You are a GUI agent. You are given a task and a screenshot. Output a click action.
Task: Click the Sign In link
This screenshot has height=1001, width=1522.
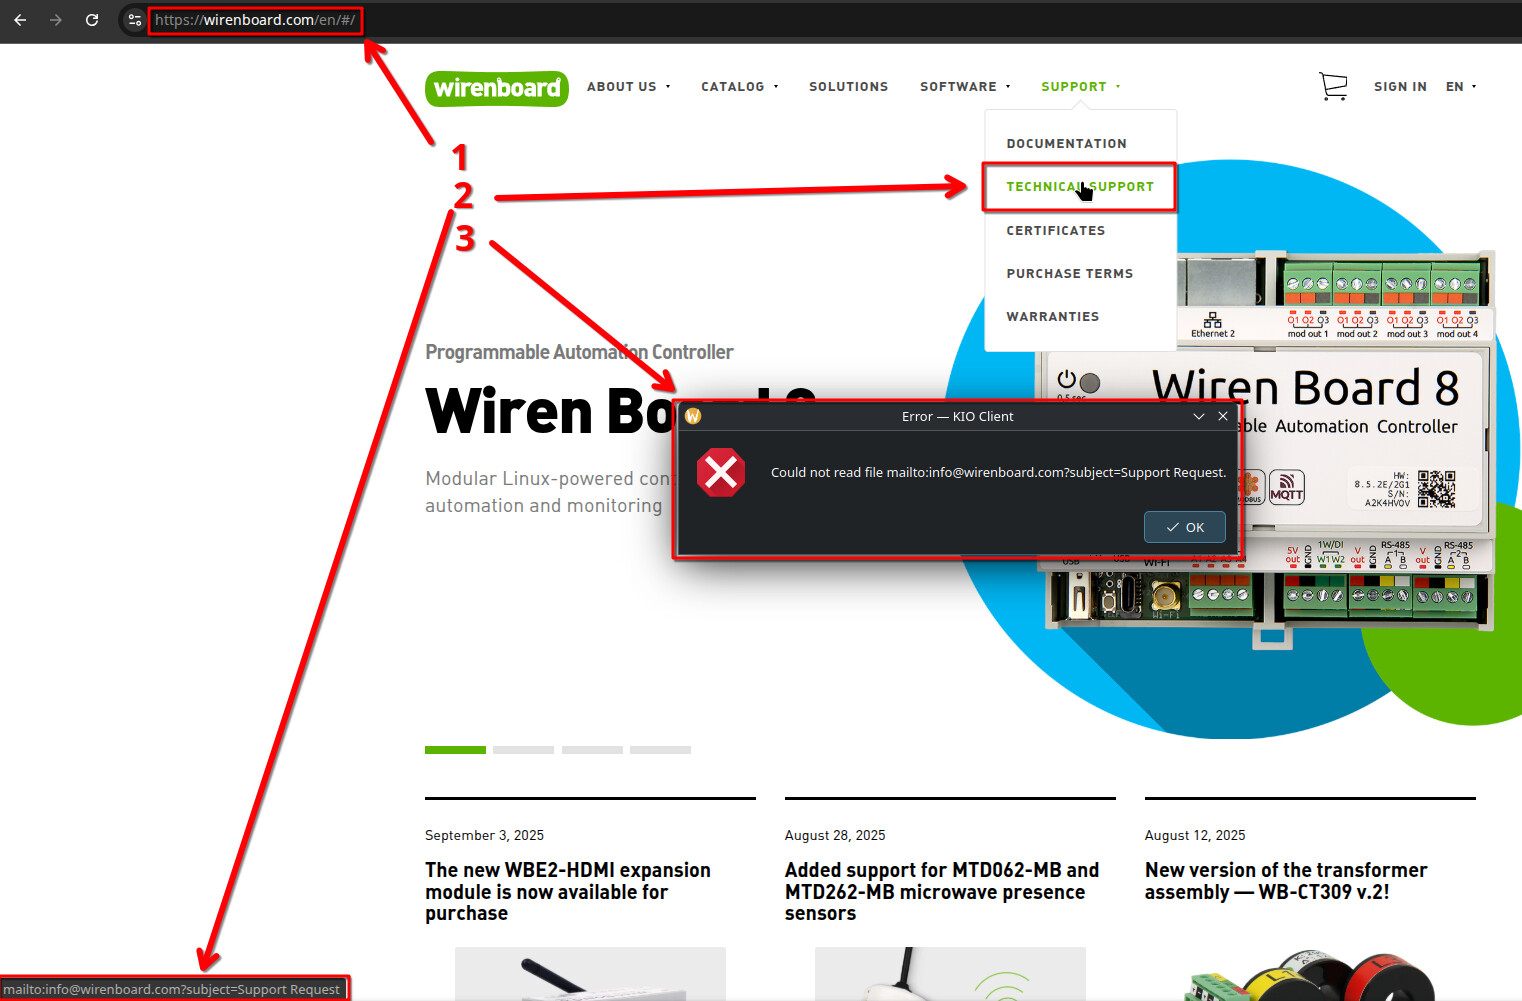pos(1400,87)
